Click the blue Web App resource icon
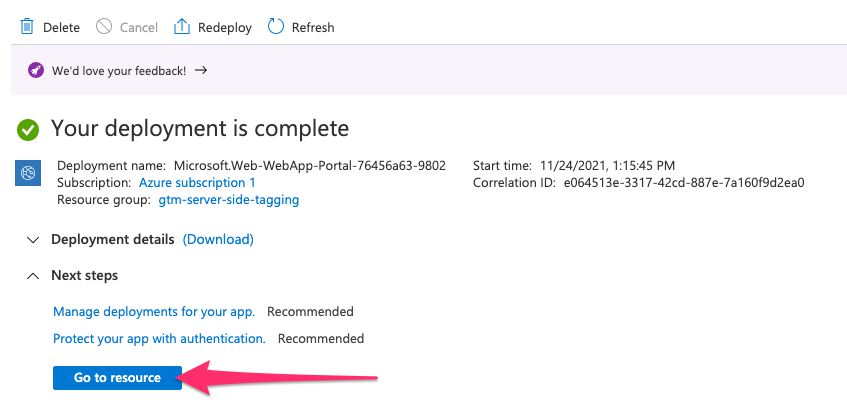 tap(28, 173)
